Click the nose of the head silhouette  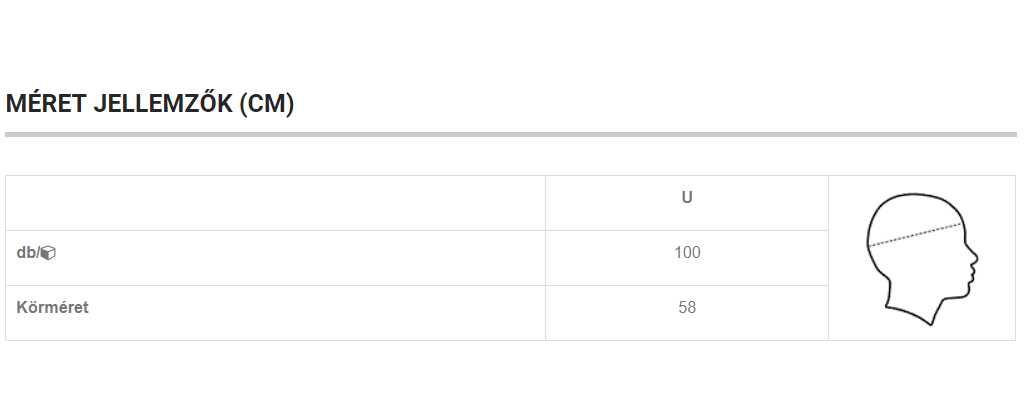[x=975, y=258]
